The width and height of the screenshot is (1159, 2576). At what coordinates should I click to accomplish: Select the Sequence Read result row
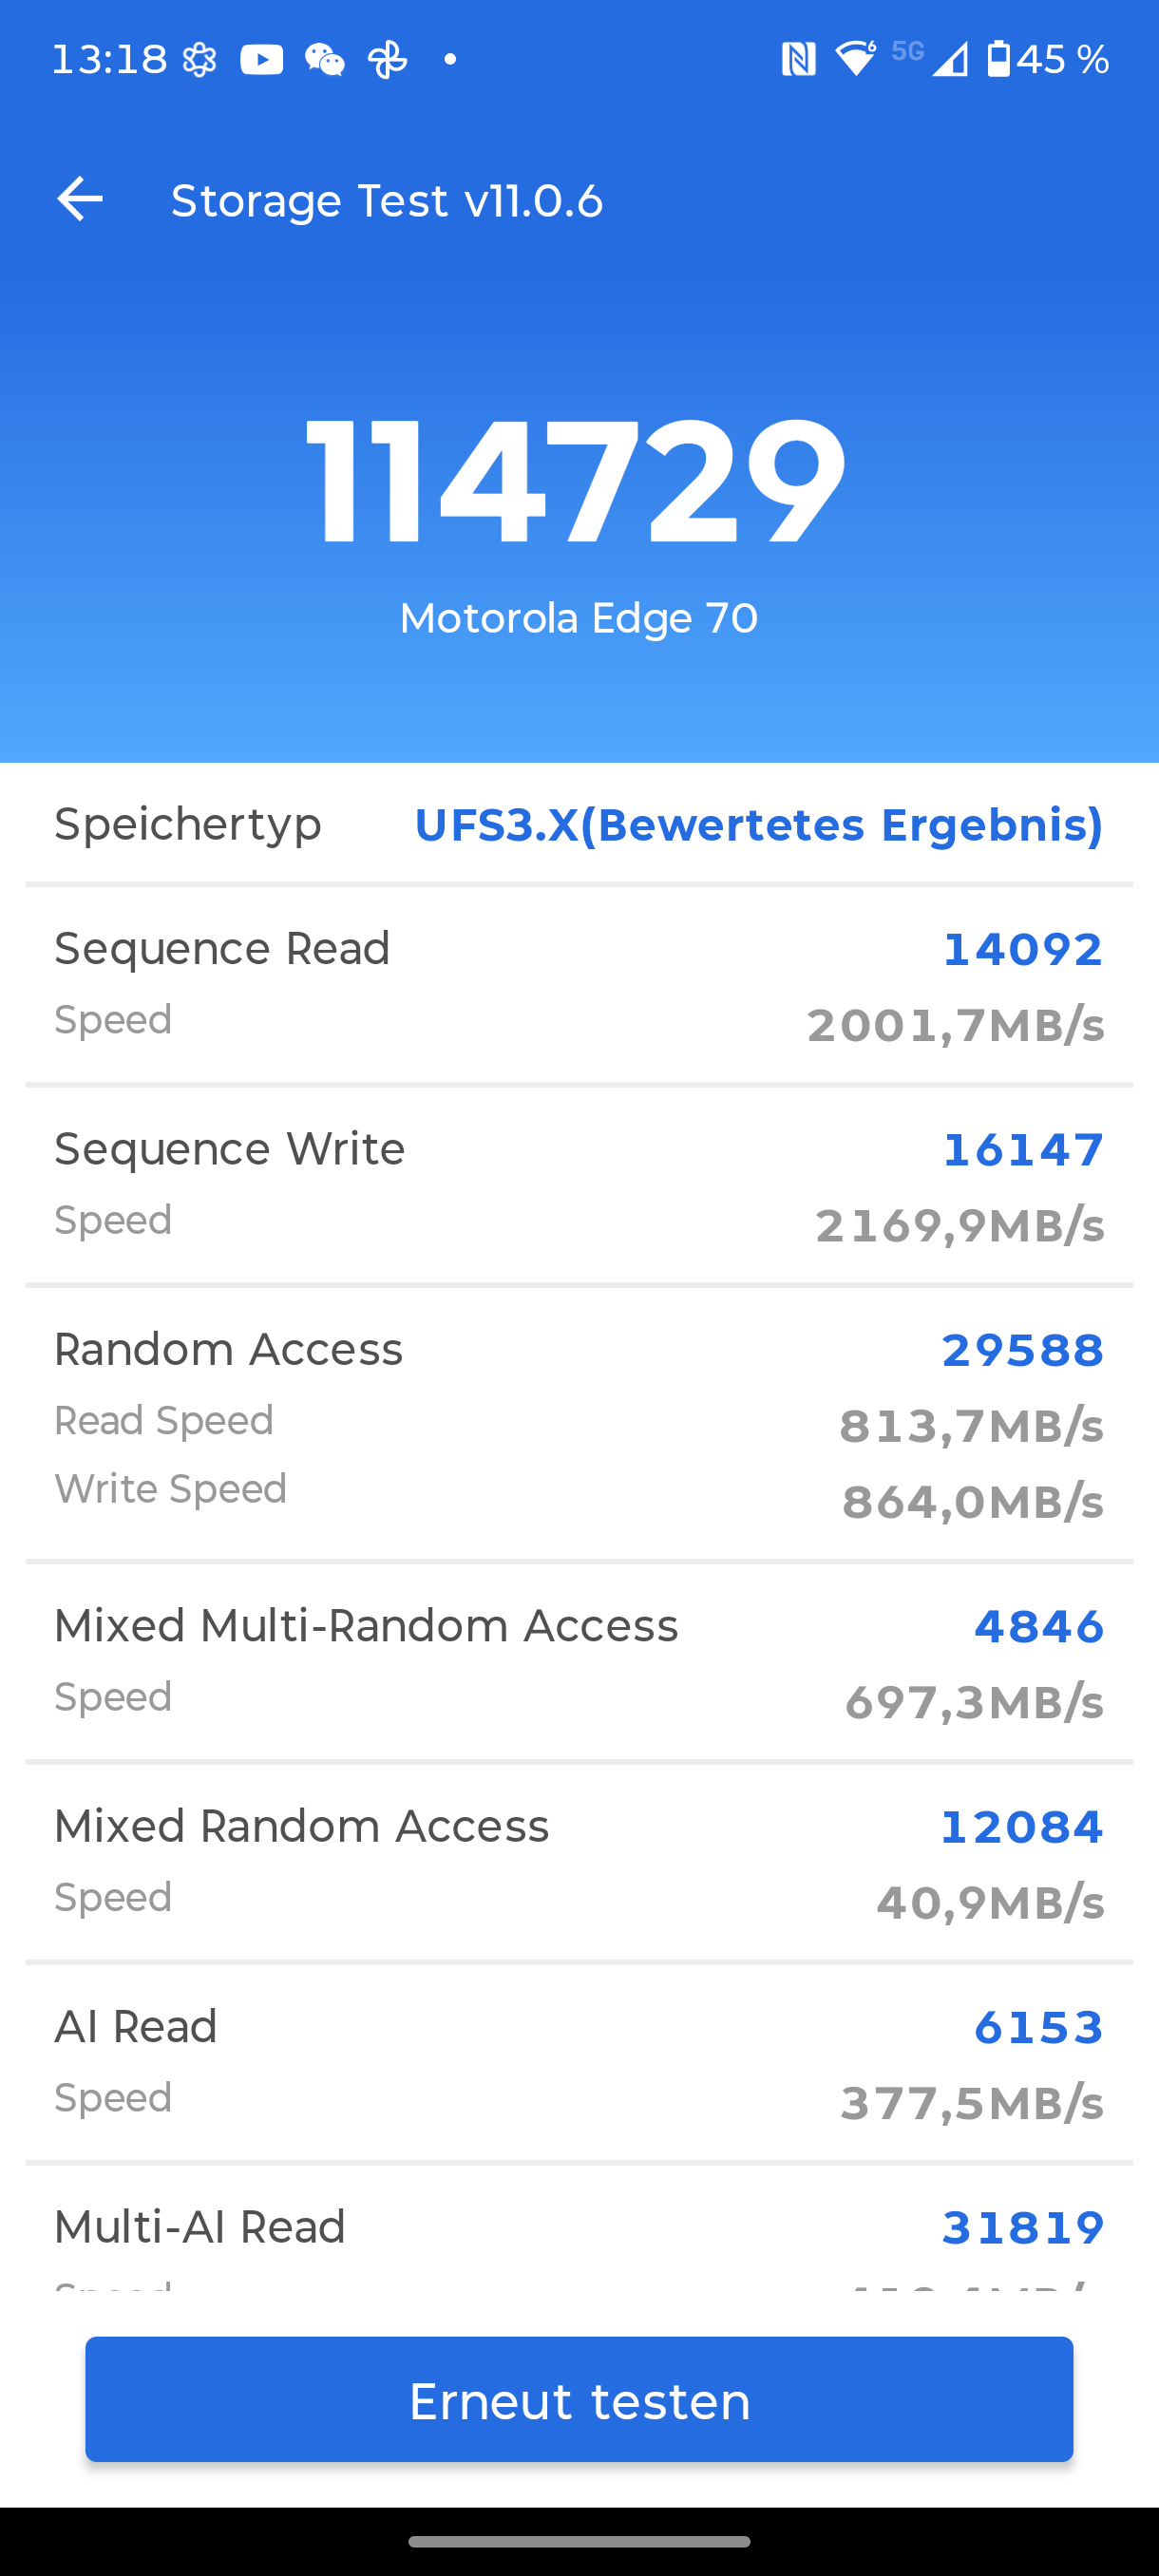pyautogui.click(x=579, y=985)
